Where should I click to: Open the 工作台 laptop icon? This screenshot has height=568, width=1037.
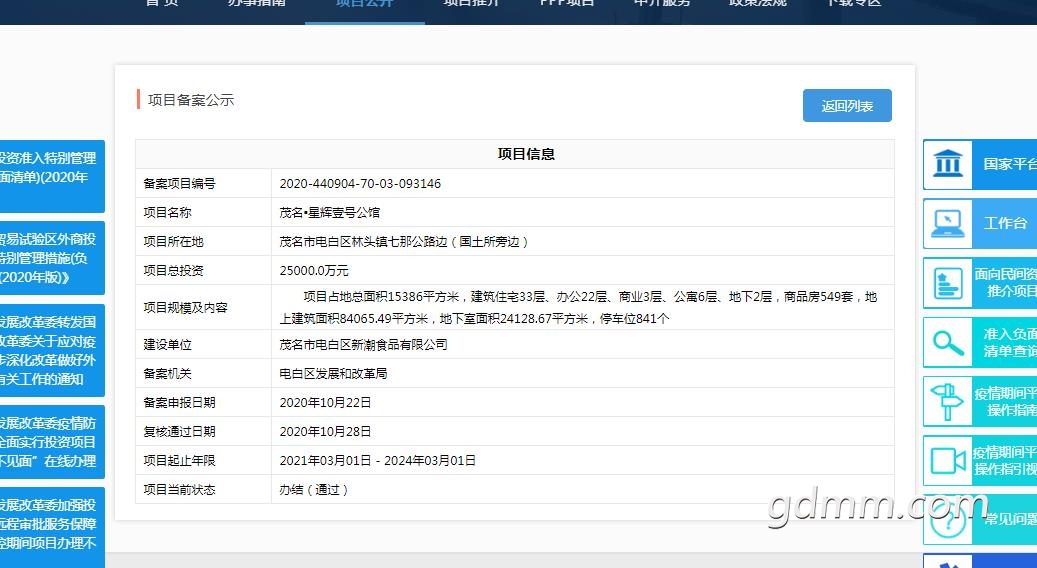pos(948,223)
